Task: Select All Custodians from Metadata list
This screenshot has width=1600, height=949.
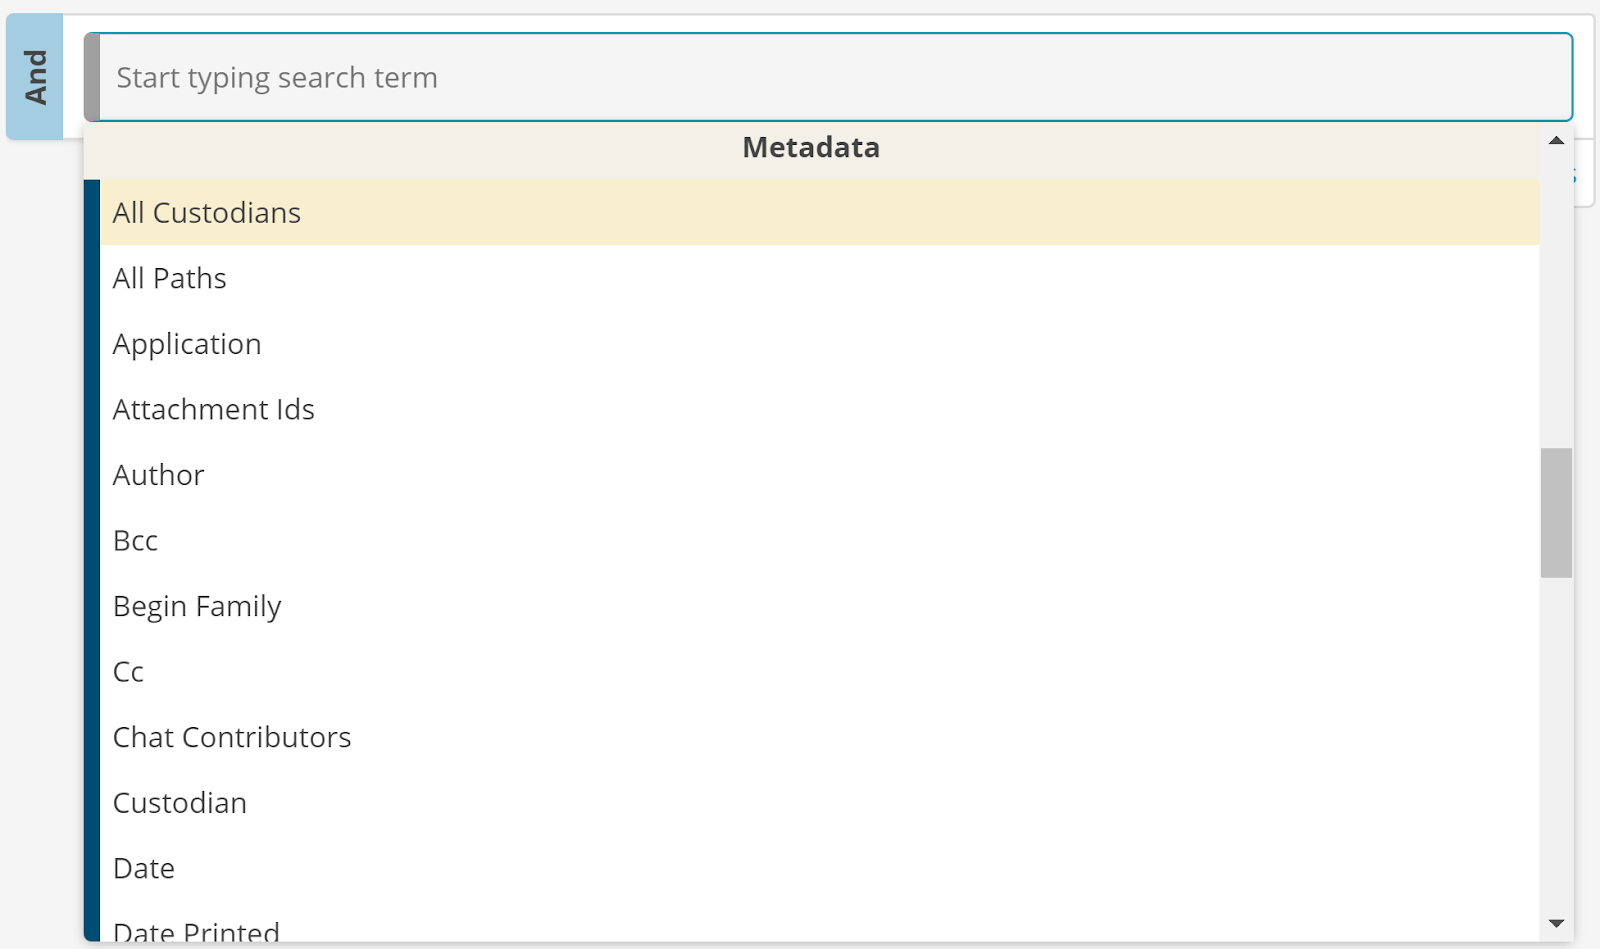Action: pyautogui.click(x=819, y=212)
